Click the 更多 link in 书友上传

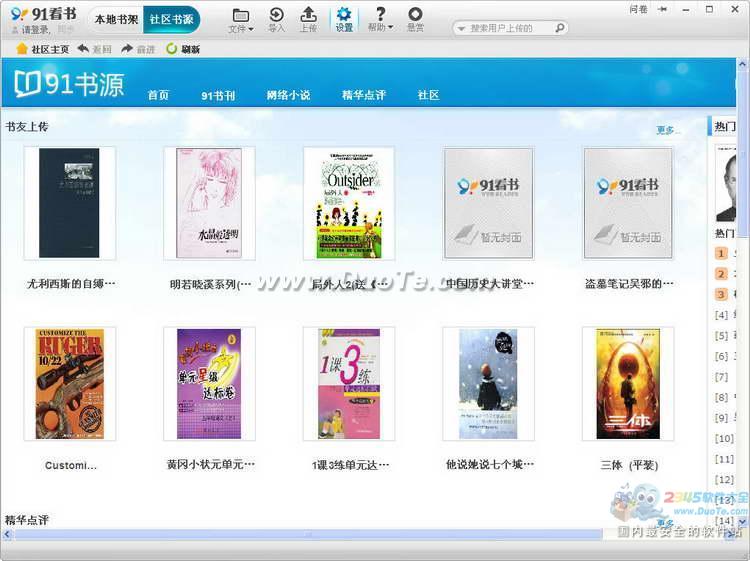(668, 130)
